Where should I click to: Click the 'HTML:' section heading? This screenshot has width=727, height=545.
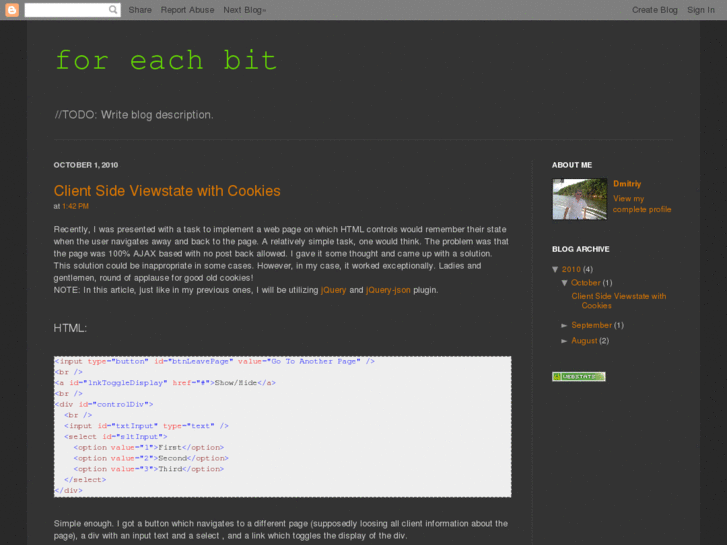click(x=70, y=328)
